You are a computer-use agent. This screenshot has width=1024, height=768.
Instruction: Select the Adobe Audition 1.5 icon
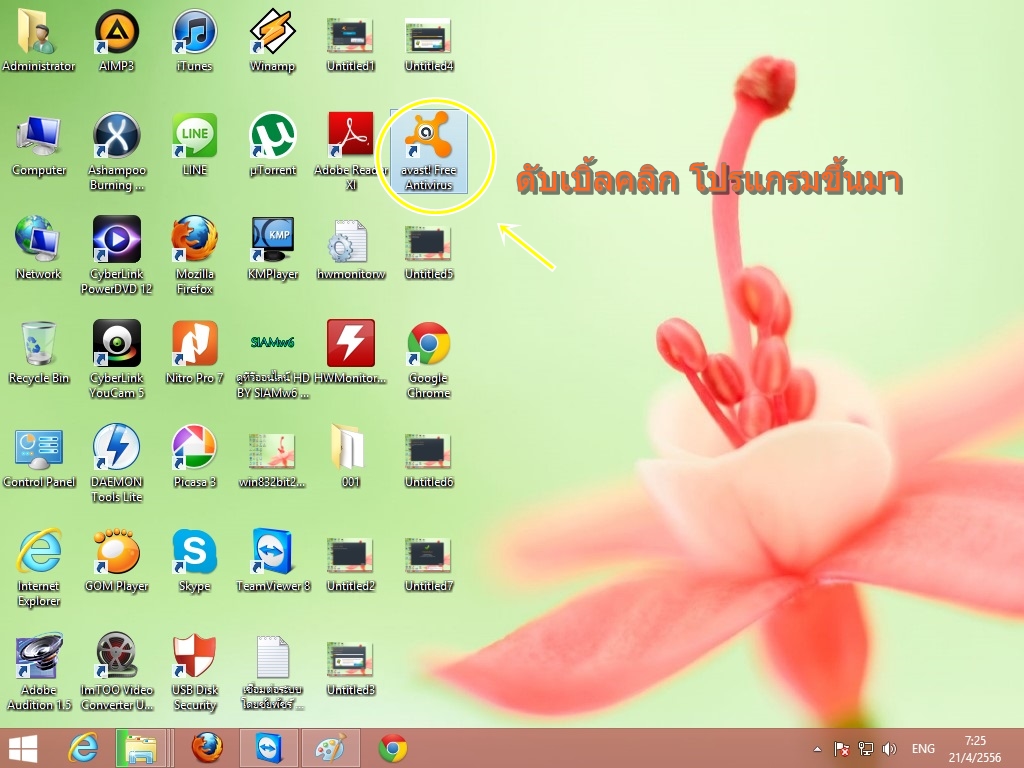(x=39, y=671)
